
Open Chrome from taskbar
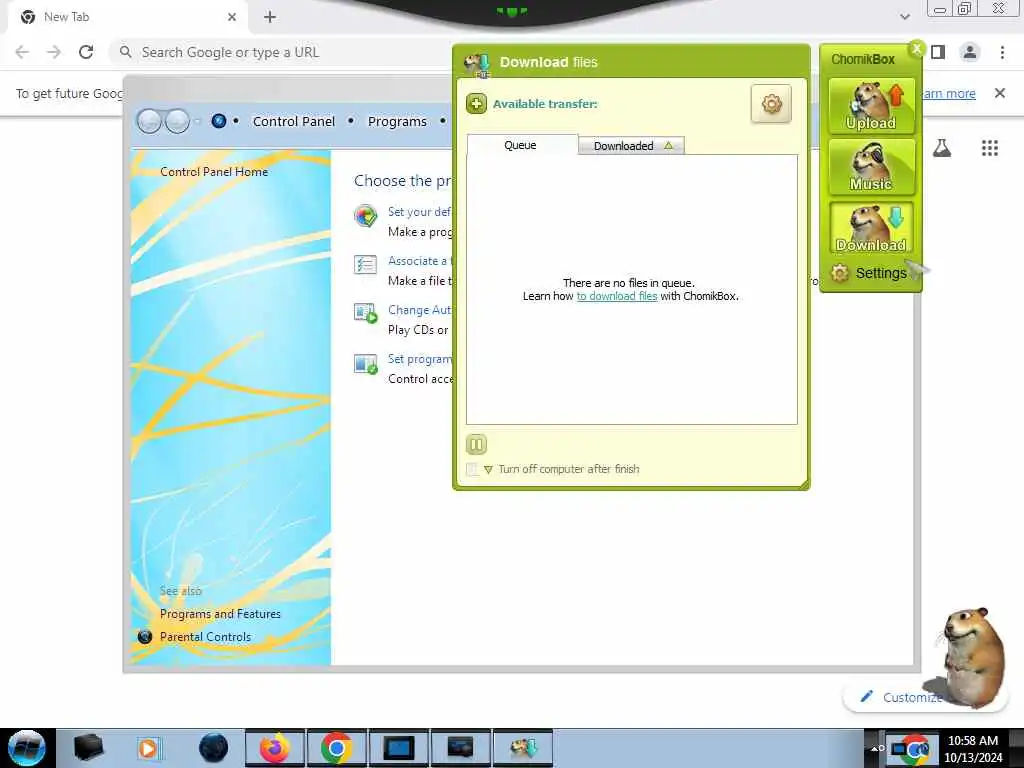(x=336, y=748)
